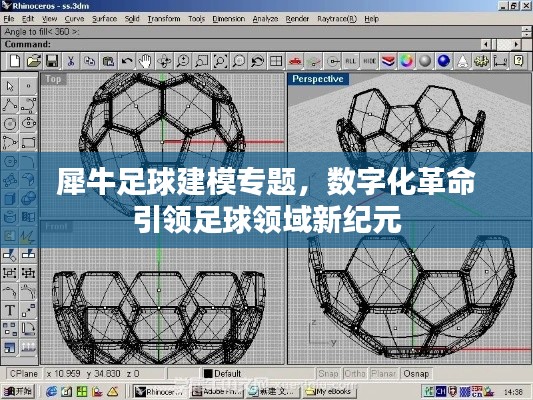Open the Surface menu
This screenshot has width=533, height=400.
click(104, 19)
